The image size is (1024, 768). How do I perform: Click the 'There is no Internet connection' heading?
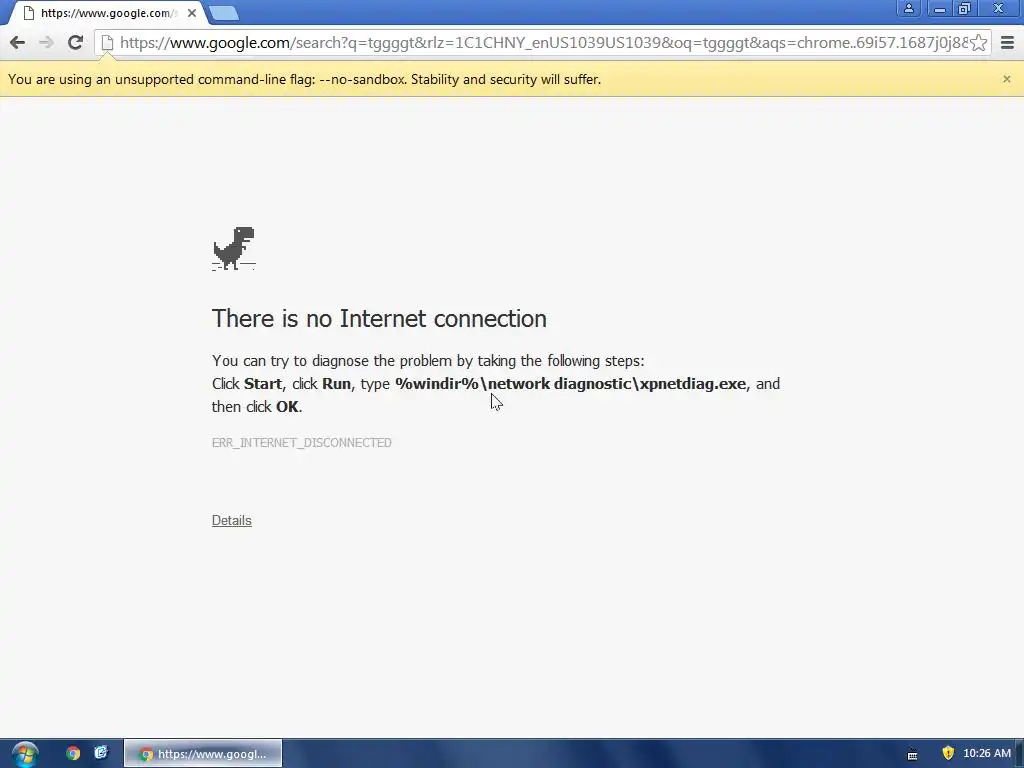pyautogui.click(x=379, y=319)
